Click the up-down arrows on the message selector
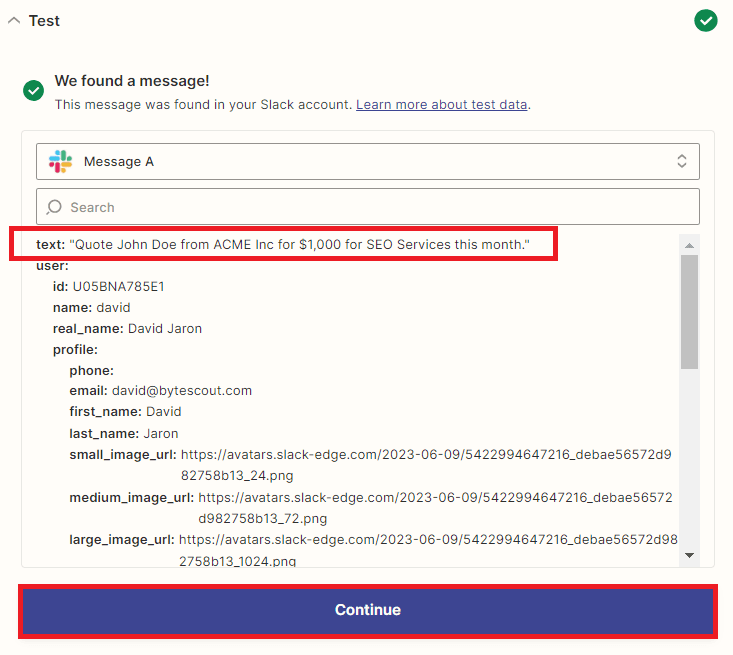The image size is (733, 655). pyautogui.click(x=682, y=161)
